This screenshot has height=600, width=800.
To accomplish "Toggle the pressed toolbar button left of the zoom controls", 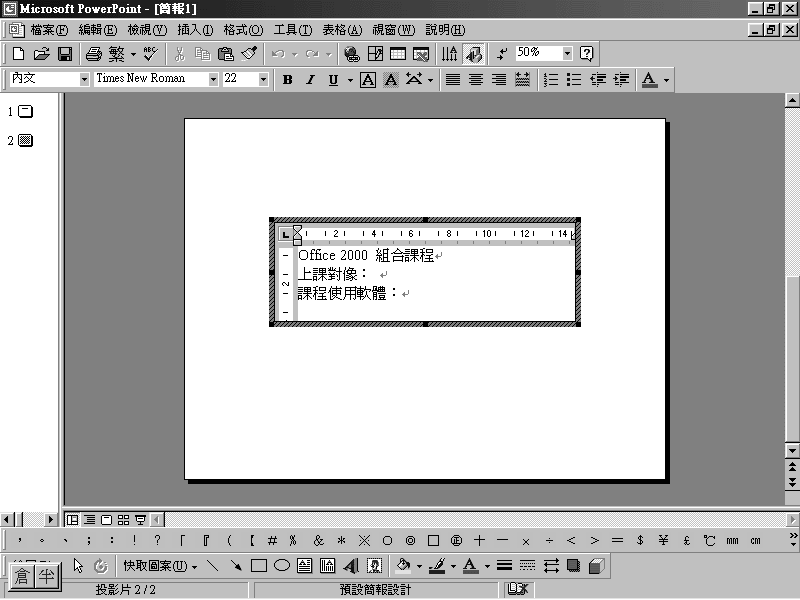I will click(473, 54).
